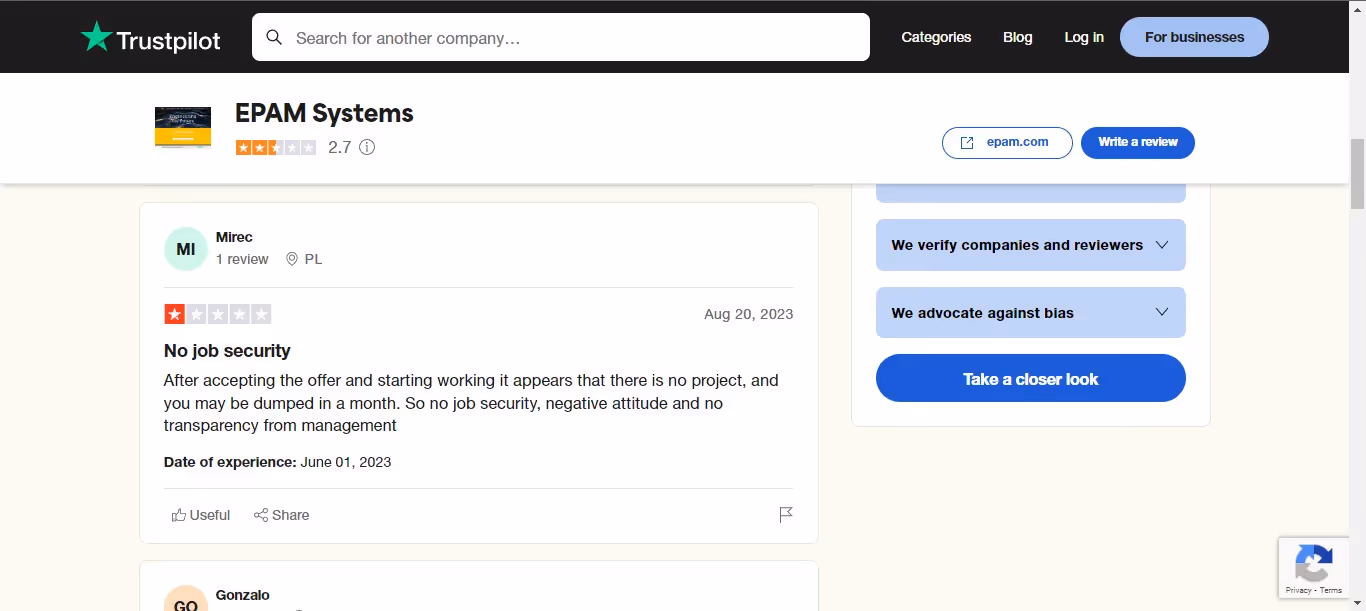Click the search magnifier icon

pos(274,38)
